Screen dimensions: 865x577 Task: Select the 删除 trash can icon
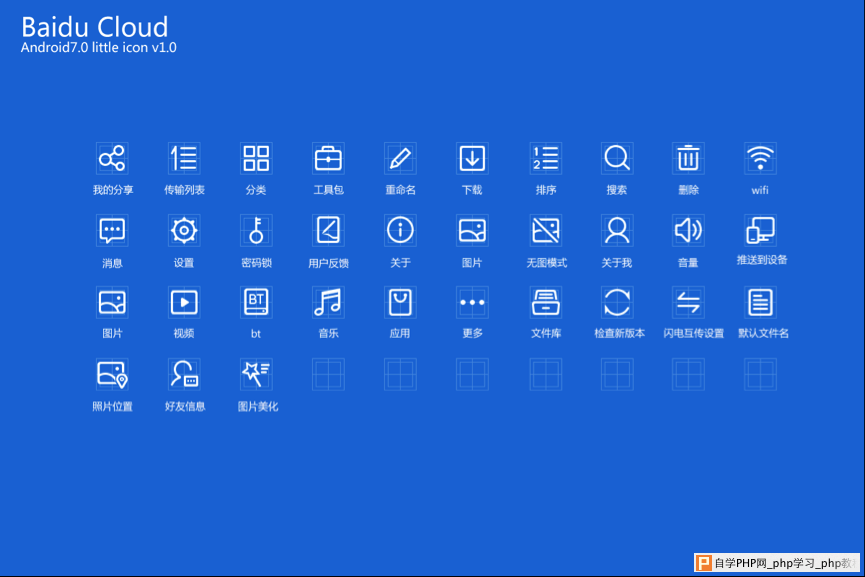[688, 158]
